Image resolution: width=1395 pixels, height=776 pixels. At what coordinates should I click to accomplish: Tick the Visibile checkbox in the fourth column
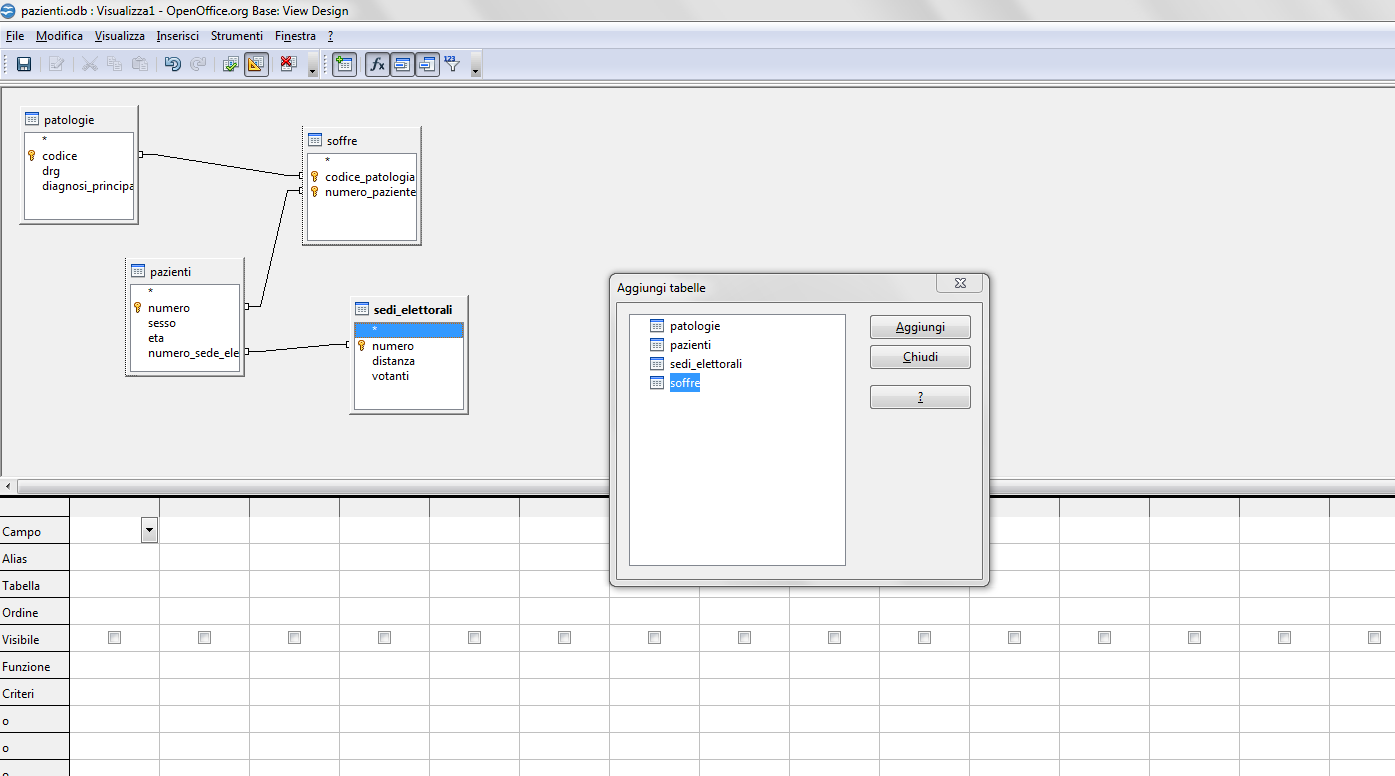pyautogui.click(x=384, y=638)
